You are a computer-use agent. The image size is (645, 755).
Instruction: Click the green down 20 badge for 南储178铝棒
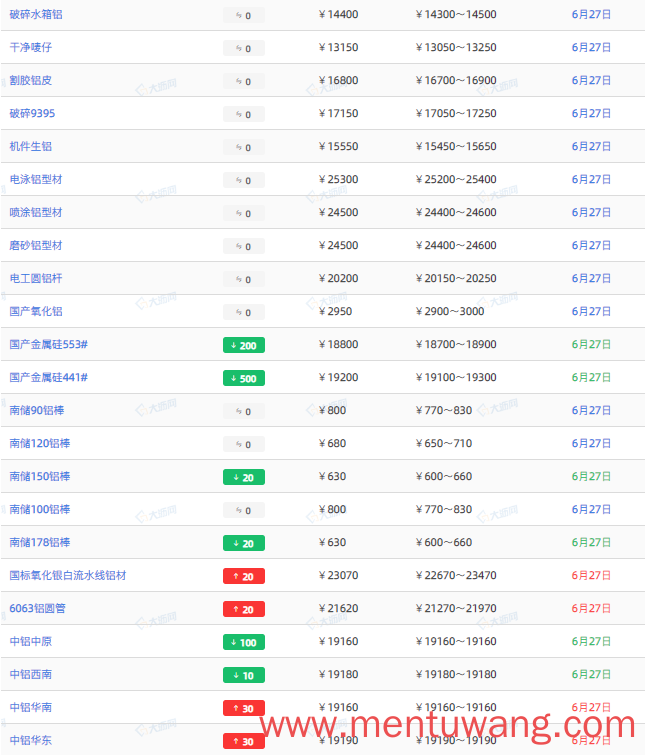(x=244, y=543)
